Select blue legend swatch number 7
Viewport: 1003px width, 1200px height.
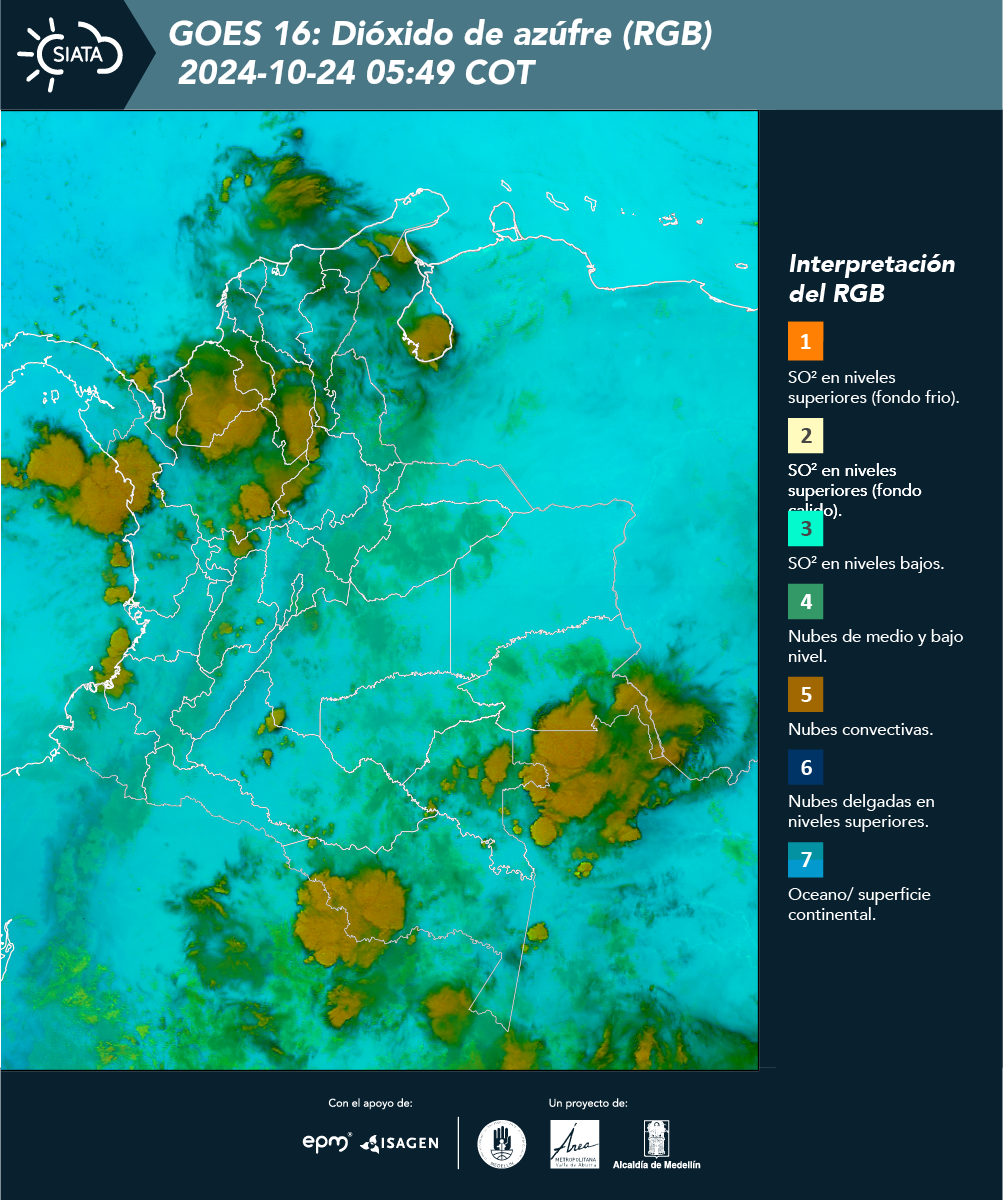pos(805,860)
